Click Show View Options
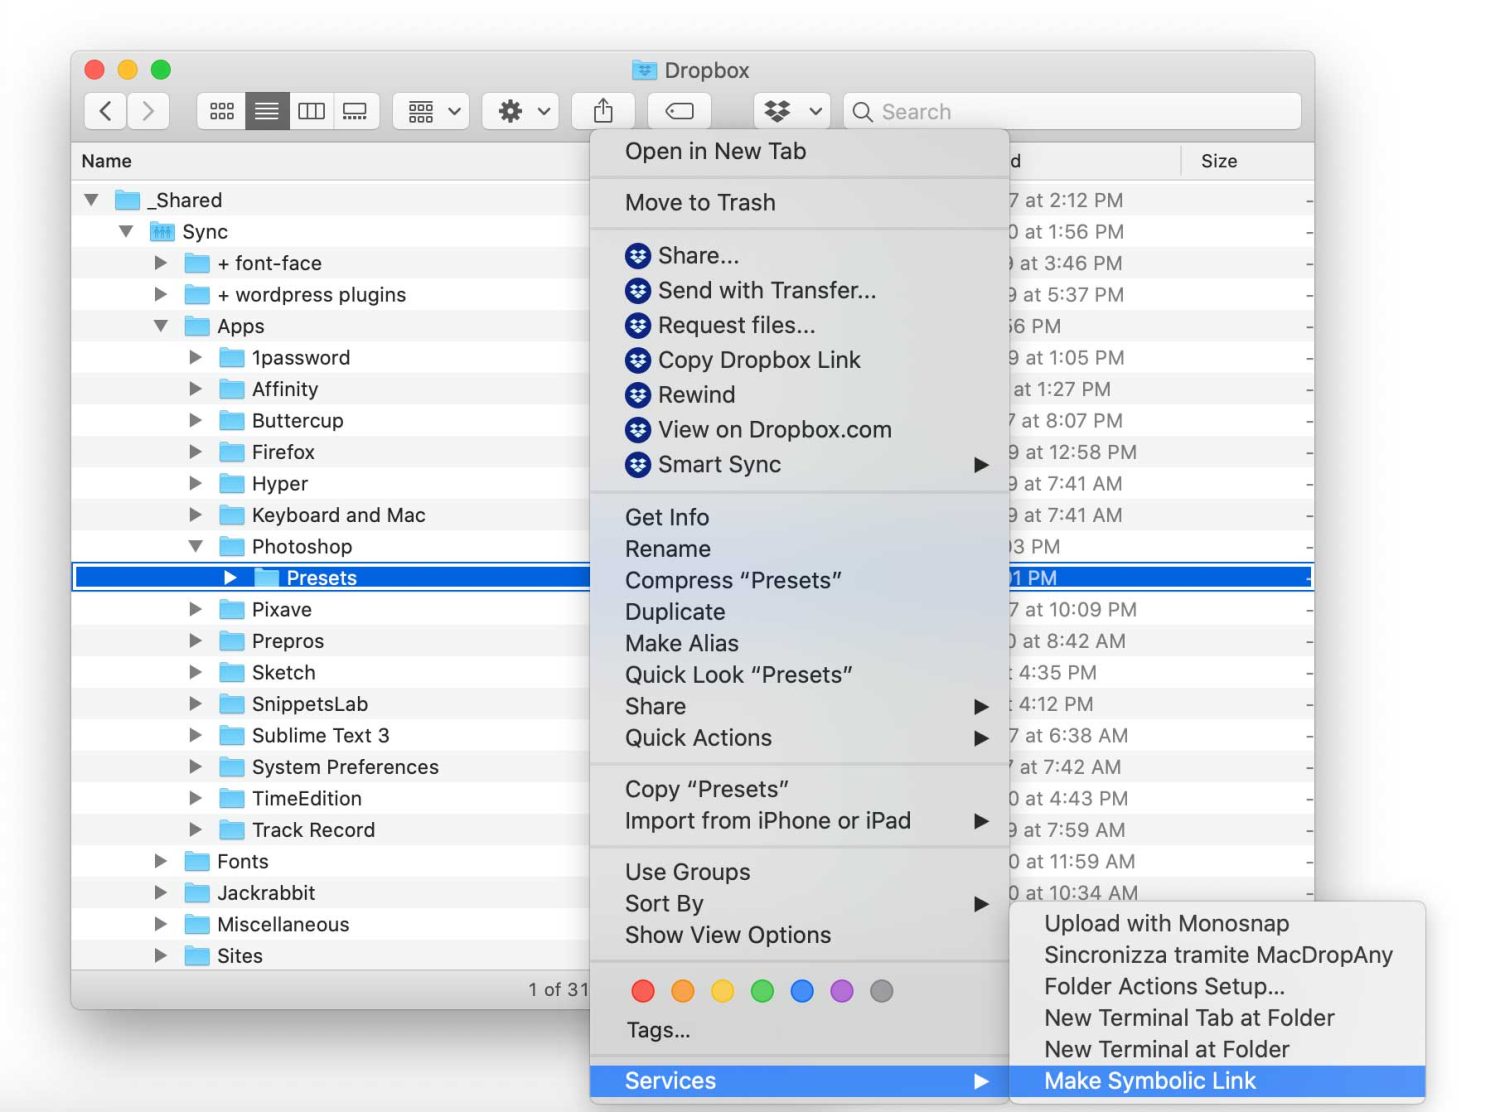 click(727, 934)
